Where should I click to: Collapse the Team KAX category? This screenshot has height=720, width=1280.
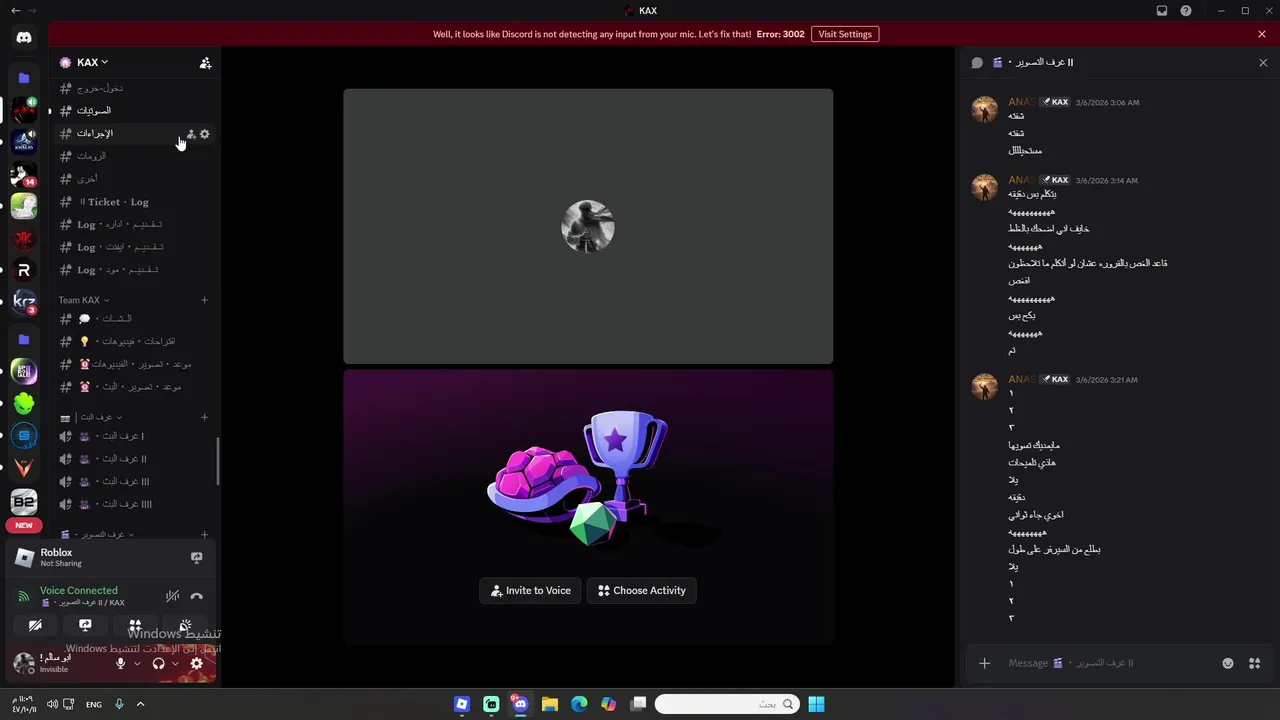coord(84,300)
